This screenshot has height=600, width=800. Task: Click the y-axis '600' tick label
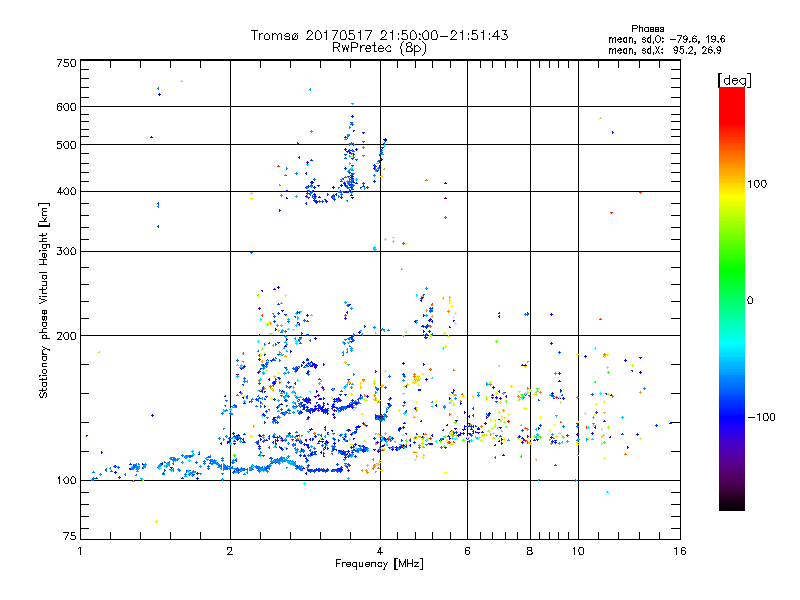[66, 107]
